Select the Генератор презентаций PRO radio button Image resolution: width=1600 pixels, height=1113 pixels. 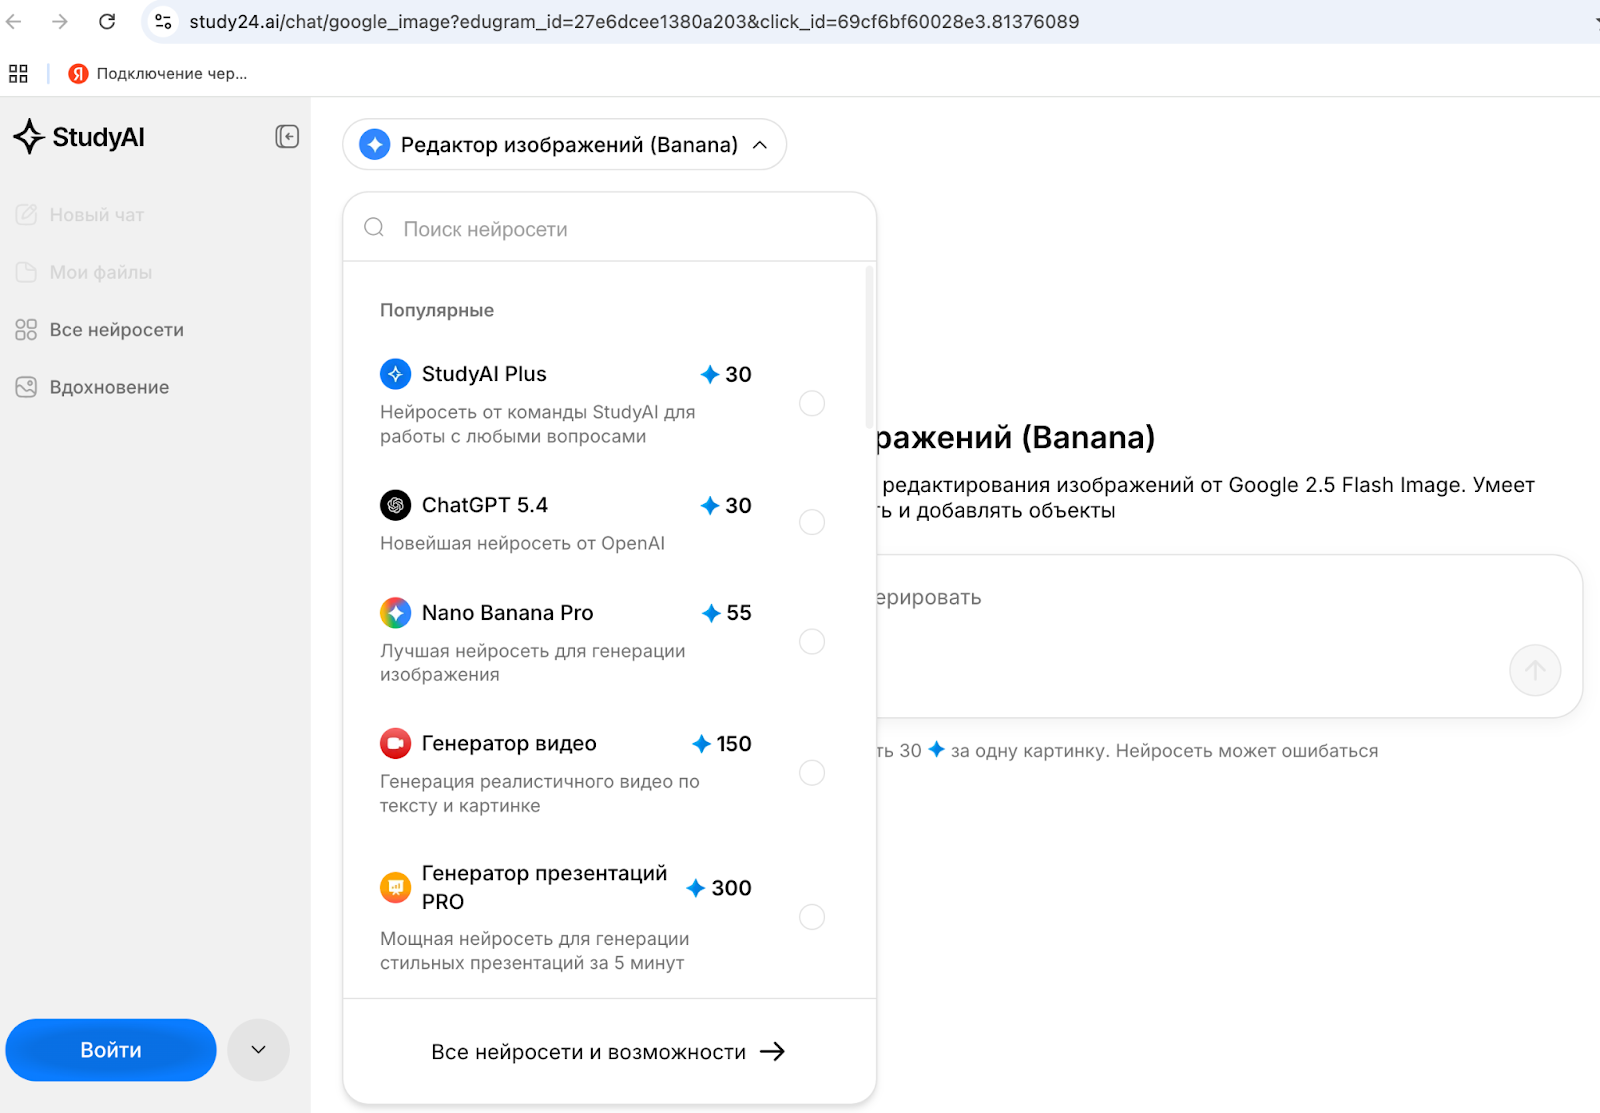click(811, 917)
